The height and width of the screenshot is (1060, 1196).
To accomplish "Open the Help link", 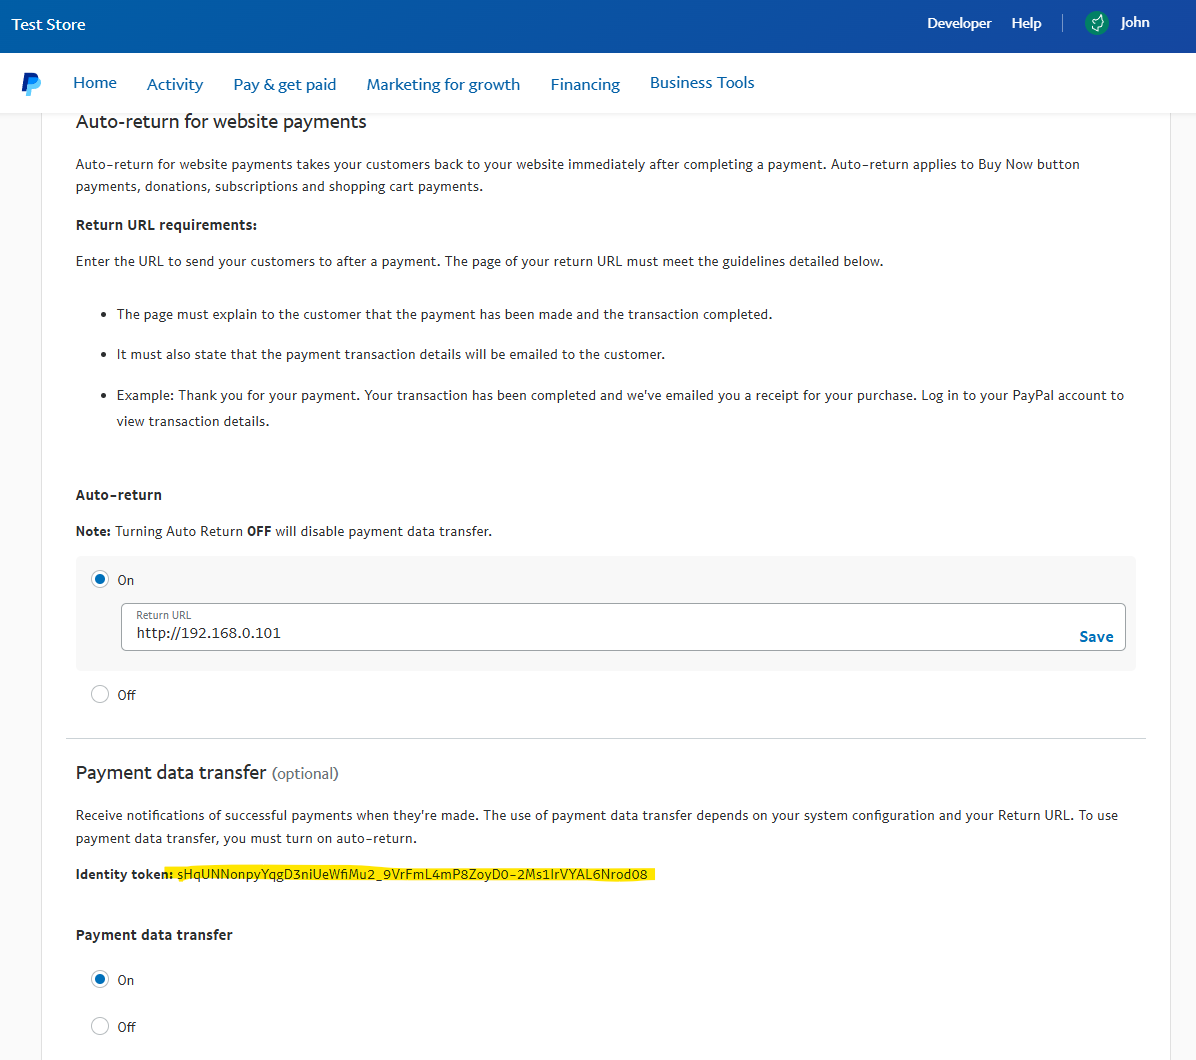I will point(1026,23).
